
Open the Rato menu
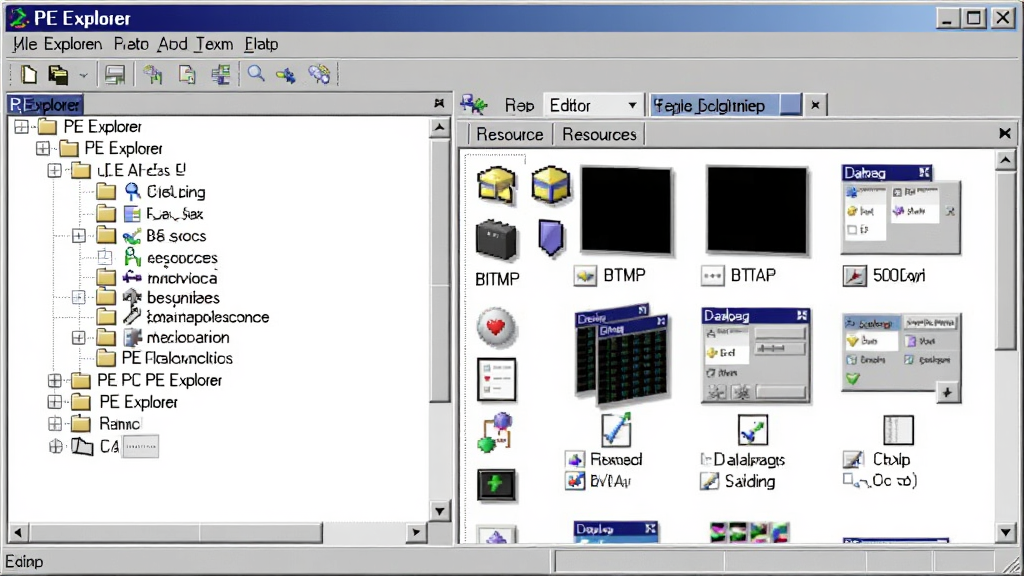(131, 44)
